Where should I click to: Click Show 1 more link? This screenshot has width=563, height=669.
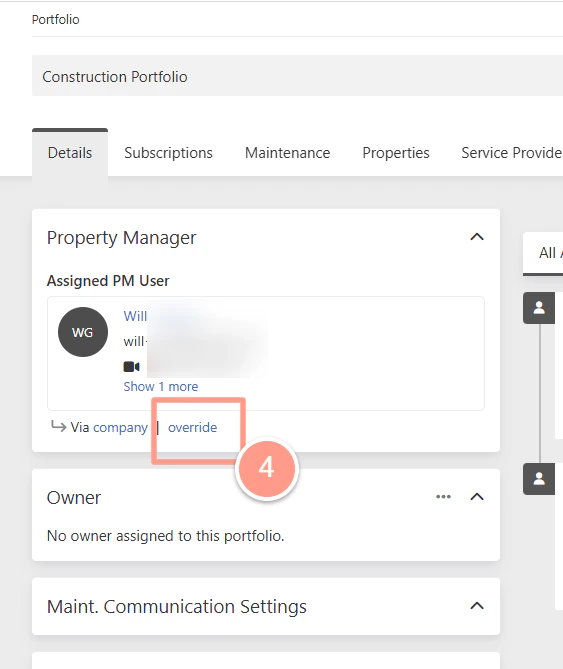(x=161, y=387)
